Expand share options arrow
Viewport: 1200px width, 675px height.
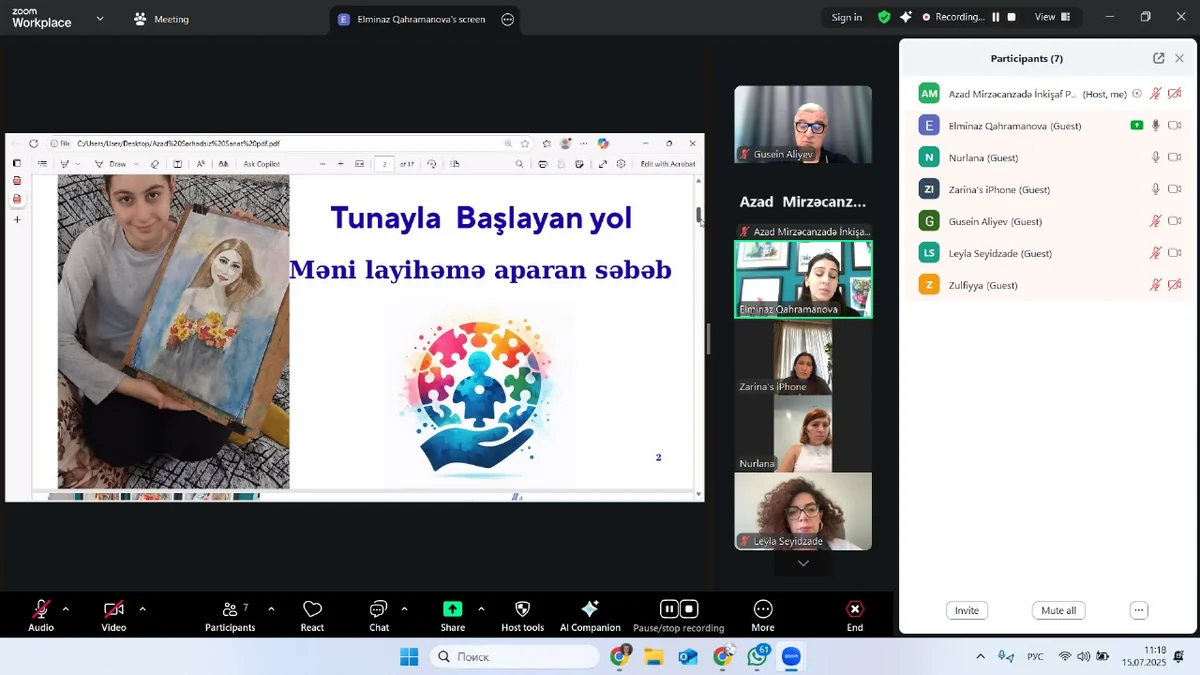pos(481,609)
